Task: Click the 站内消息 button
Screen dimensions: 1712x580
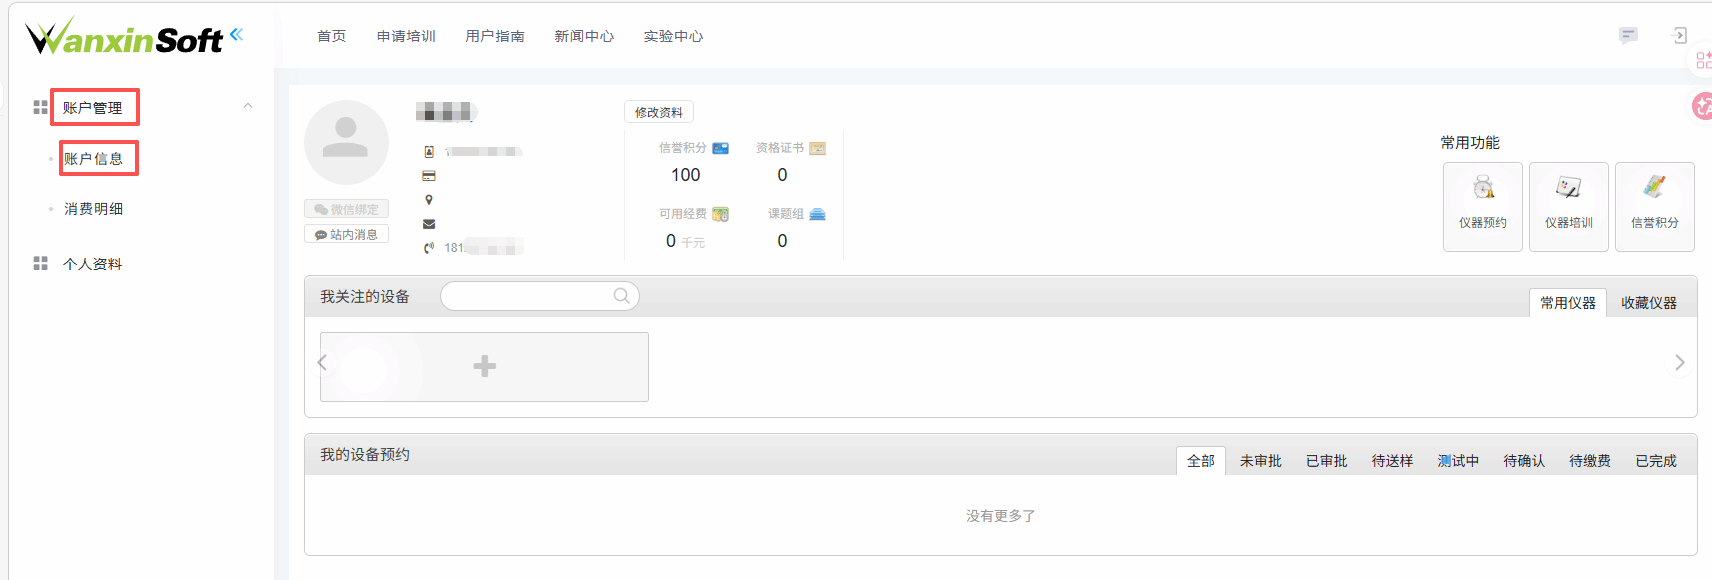Action: (346, 234)
